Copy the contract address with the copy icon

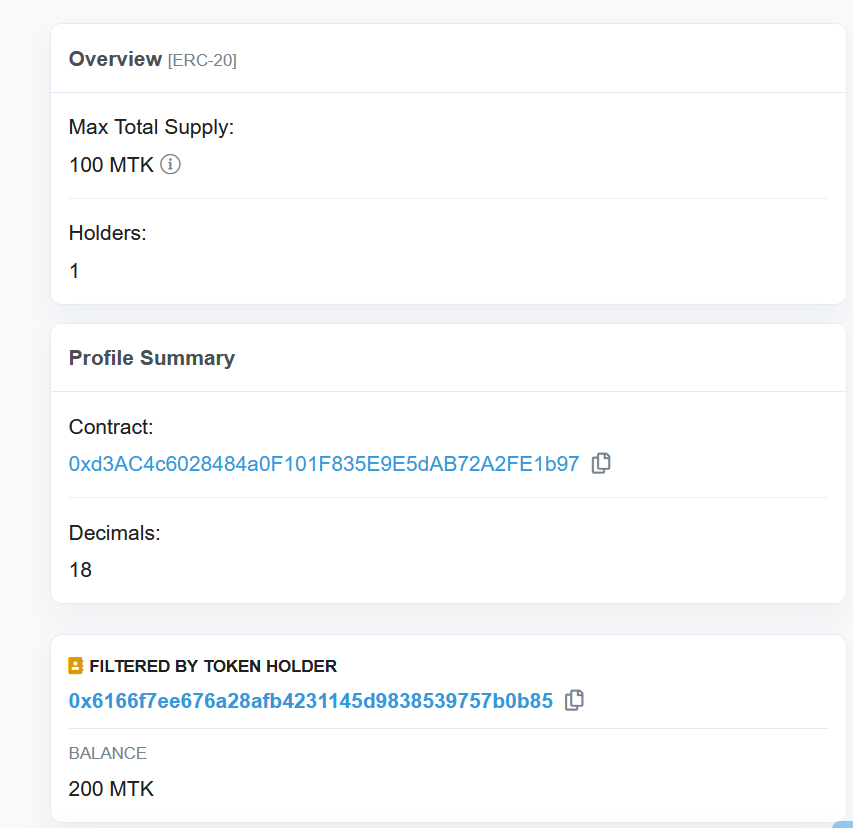point(601,464)
